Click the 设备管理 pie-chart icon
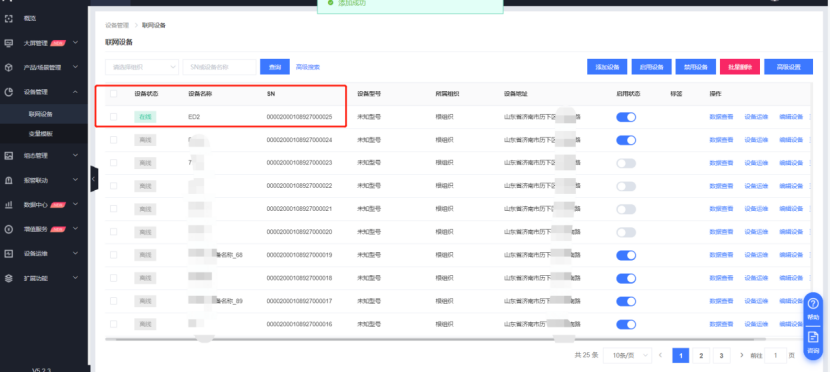Viewport: 830px width, 372px height. tap(8, 92)
